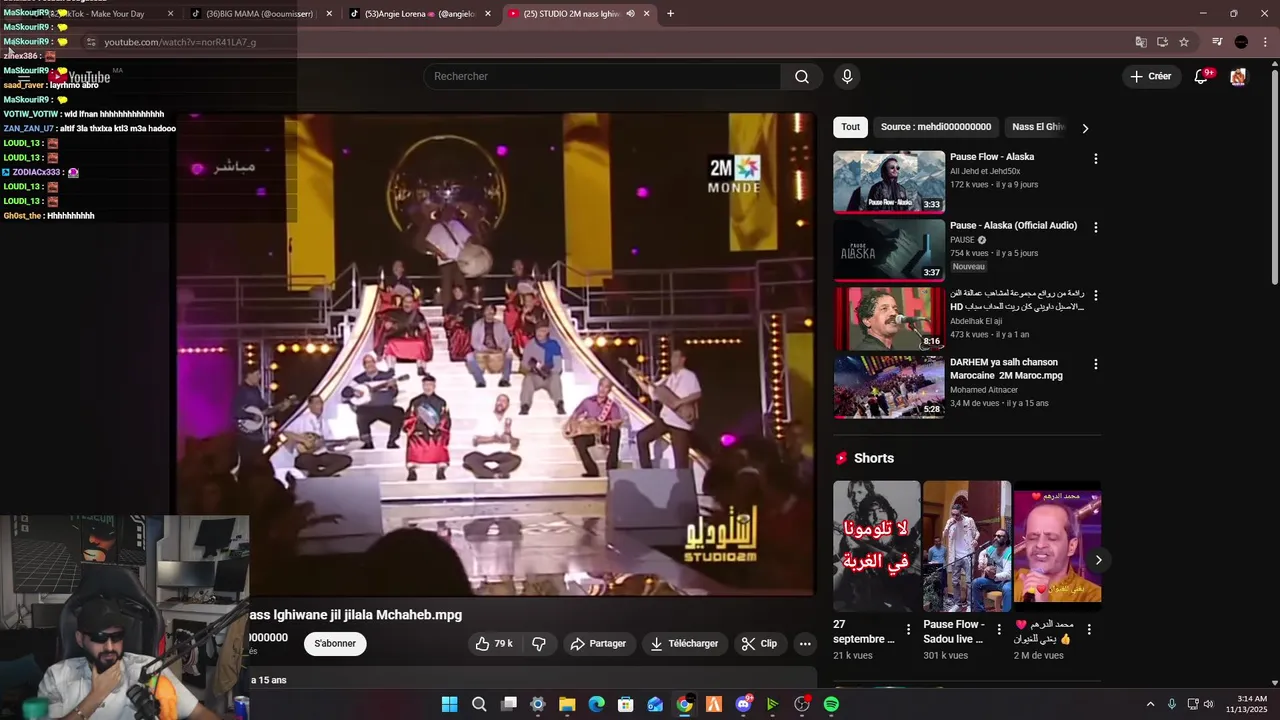Select Source : mehdi000000000 chip
Viewport: 1280px width, 720px height.
click(936, 127)
